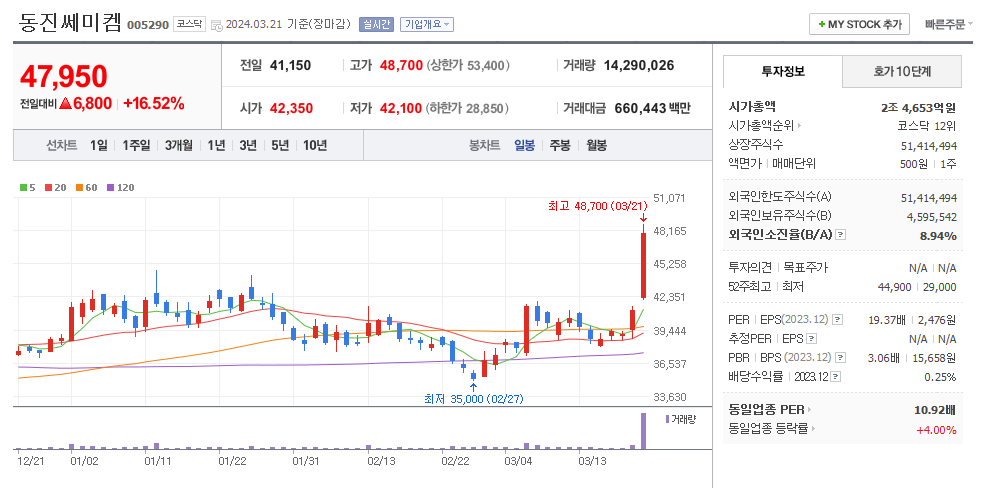Image resolution: width=984 pixels, height=488 pixels.
Task: Select the 5년 line chart period
Action: click(280, 146)
